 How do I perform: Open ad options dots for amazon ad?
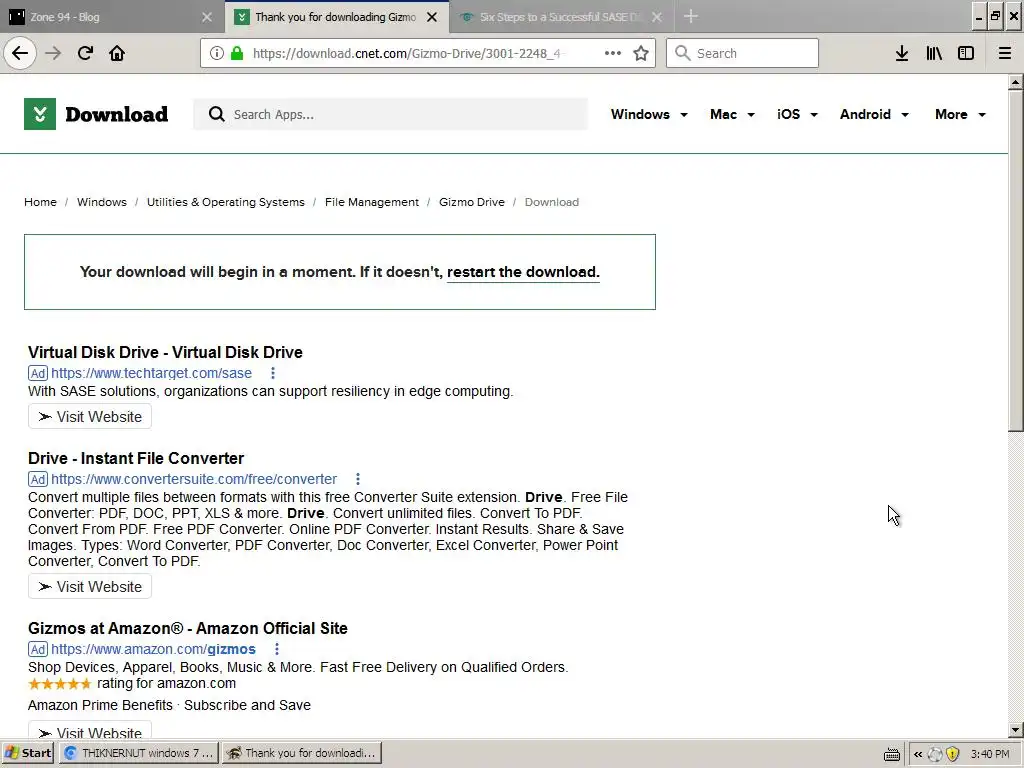[x=277, y=649]
